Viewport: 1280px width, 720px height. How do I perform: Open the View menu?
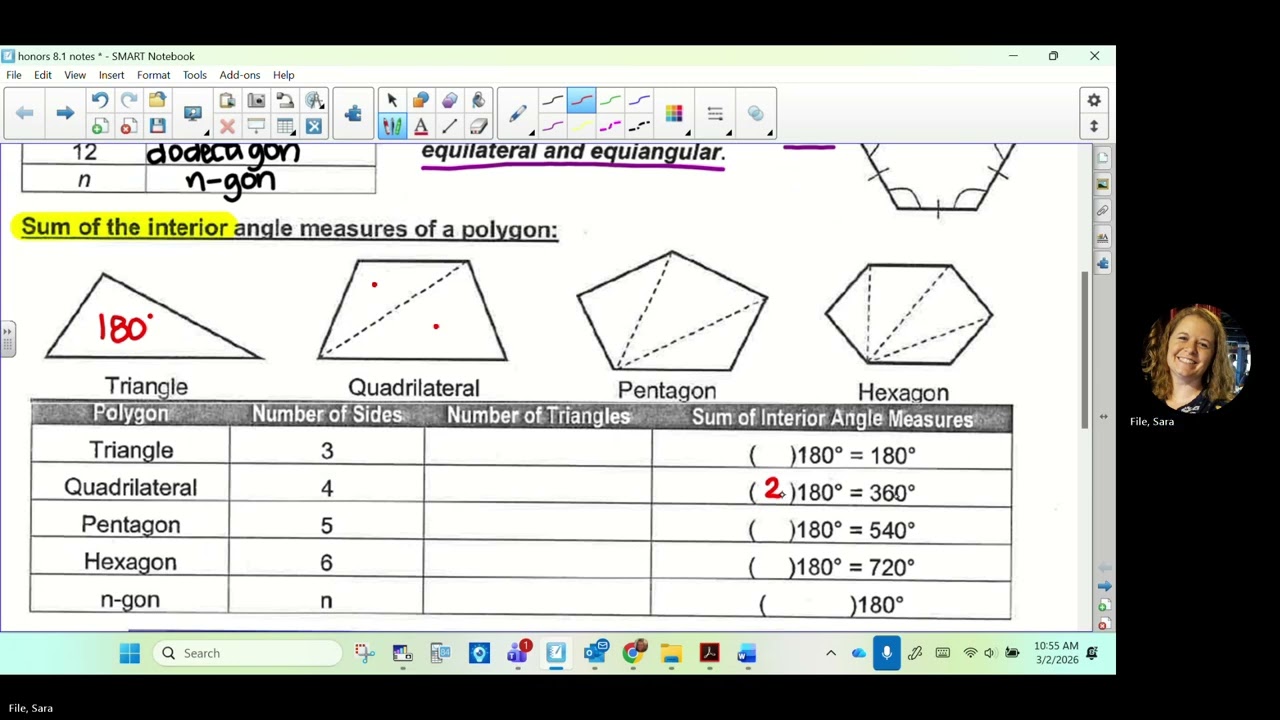pos(75,75)
